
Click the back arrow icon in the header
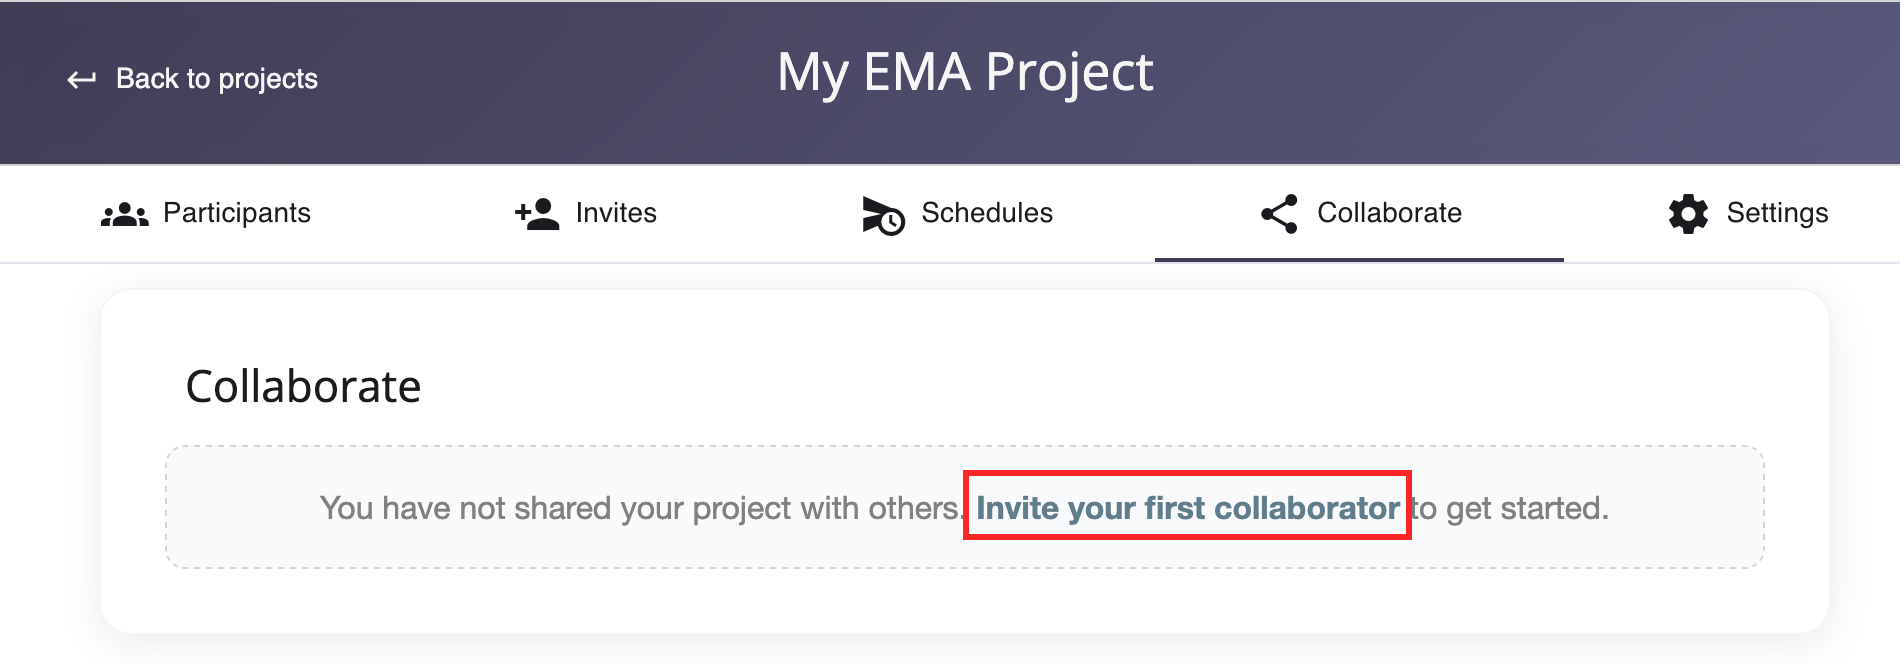coord(82,77)
